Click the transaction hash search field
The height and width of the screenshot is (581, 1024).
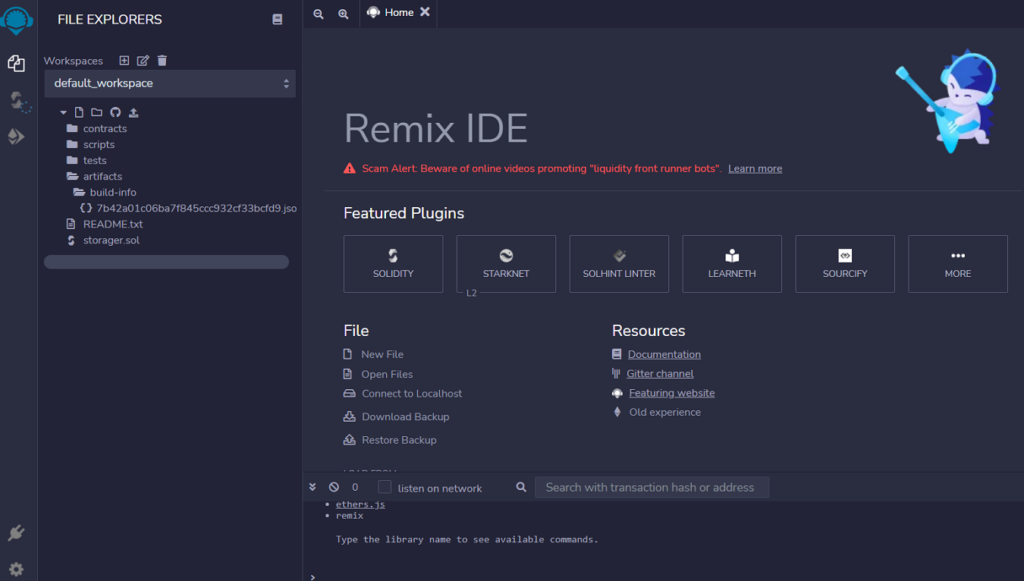coord(651,487)
